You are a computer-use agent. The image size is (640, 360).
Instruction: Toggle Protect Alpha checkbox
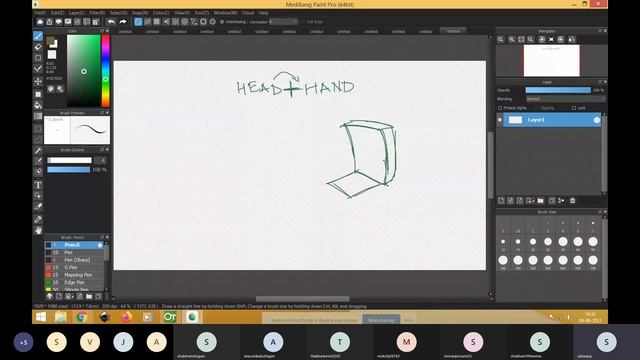coord(500,108)
